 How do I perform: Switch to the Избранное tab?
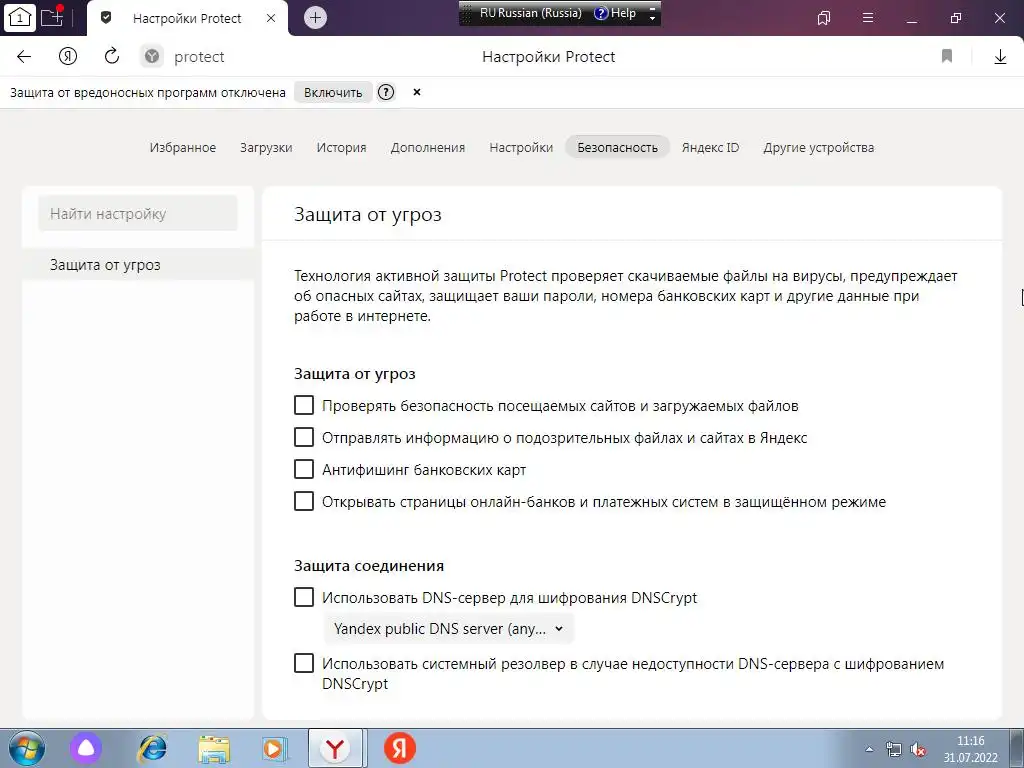[183, 148]
